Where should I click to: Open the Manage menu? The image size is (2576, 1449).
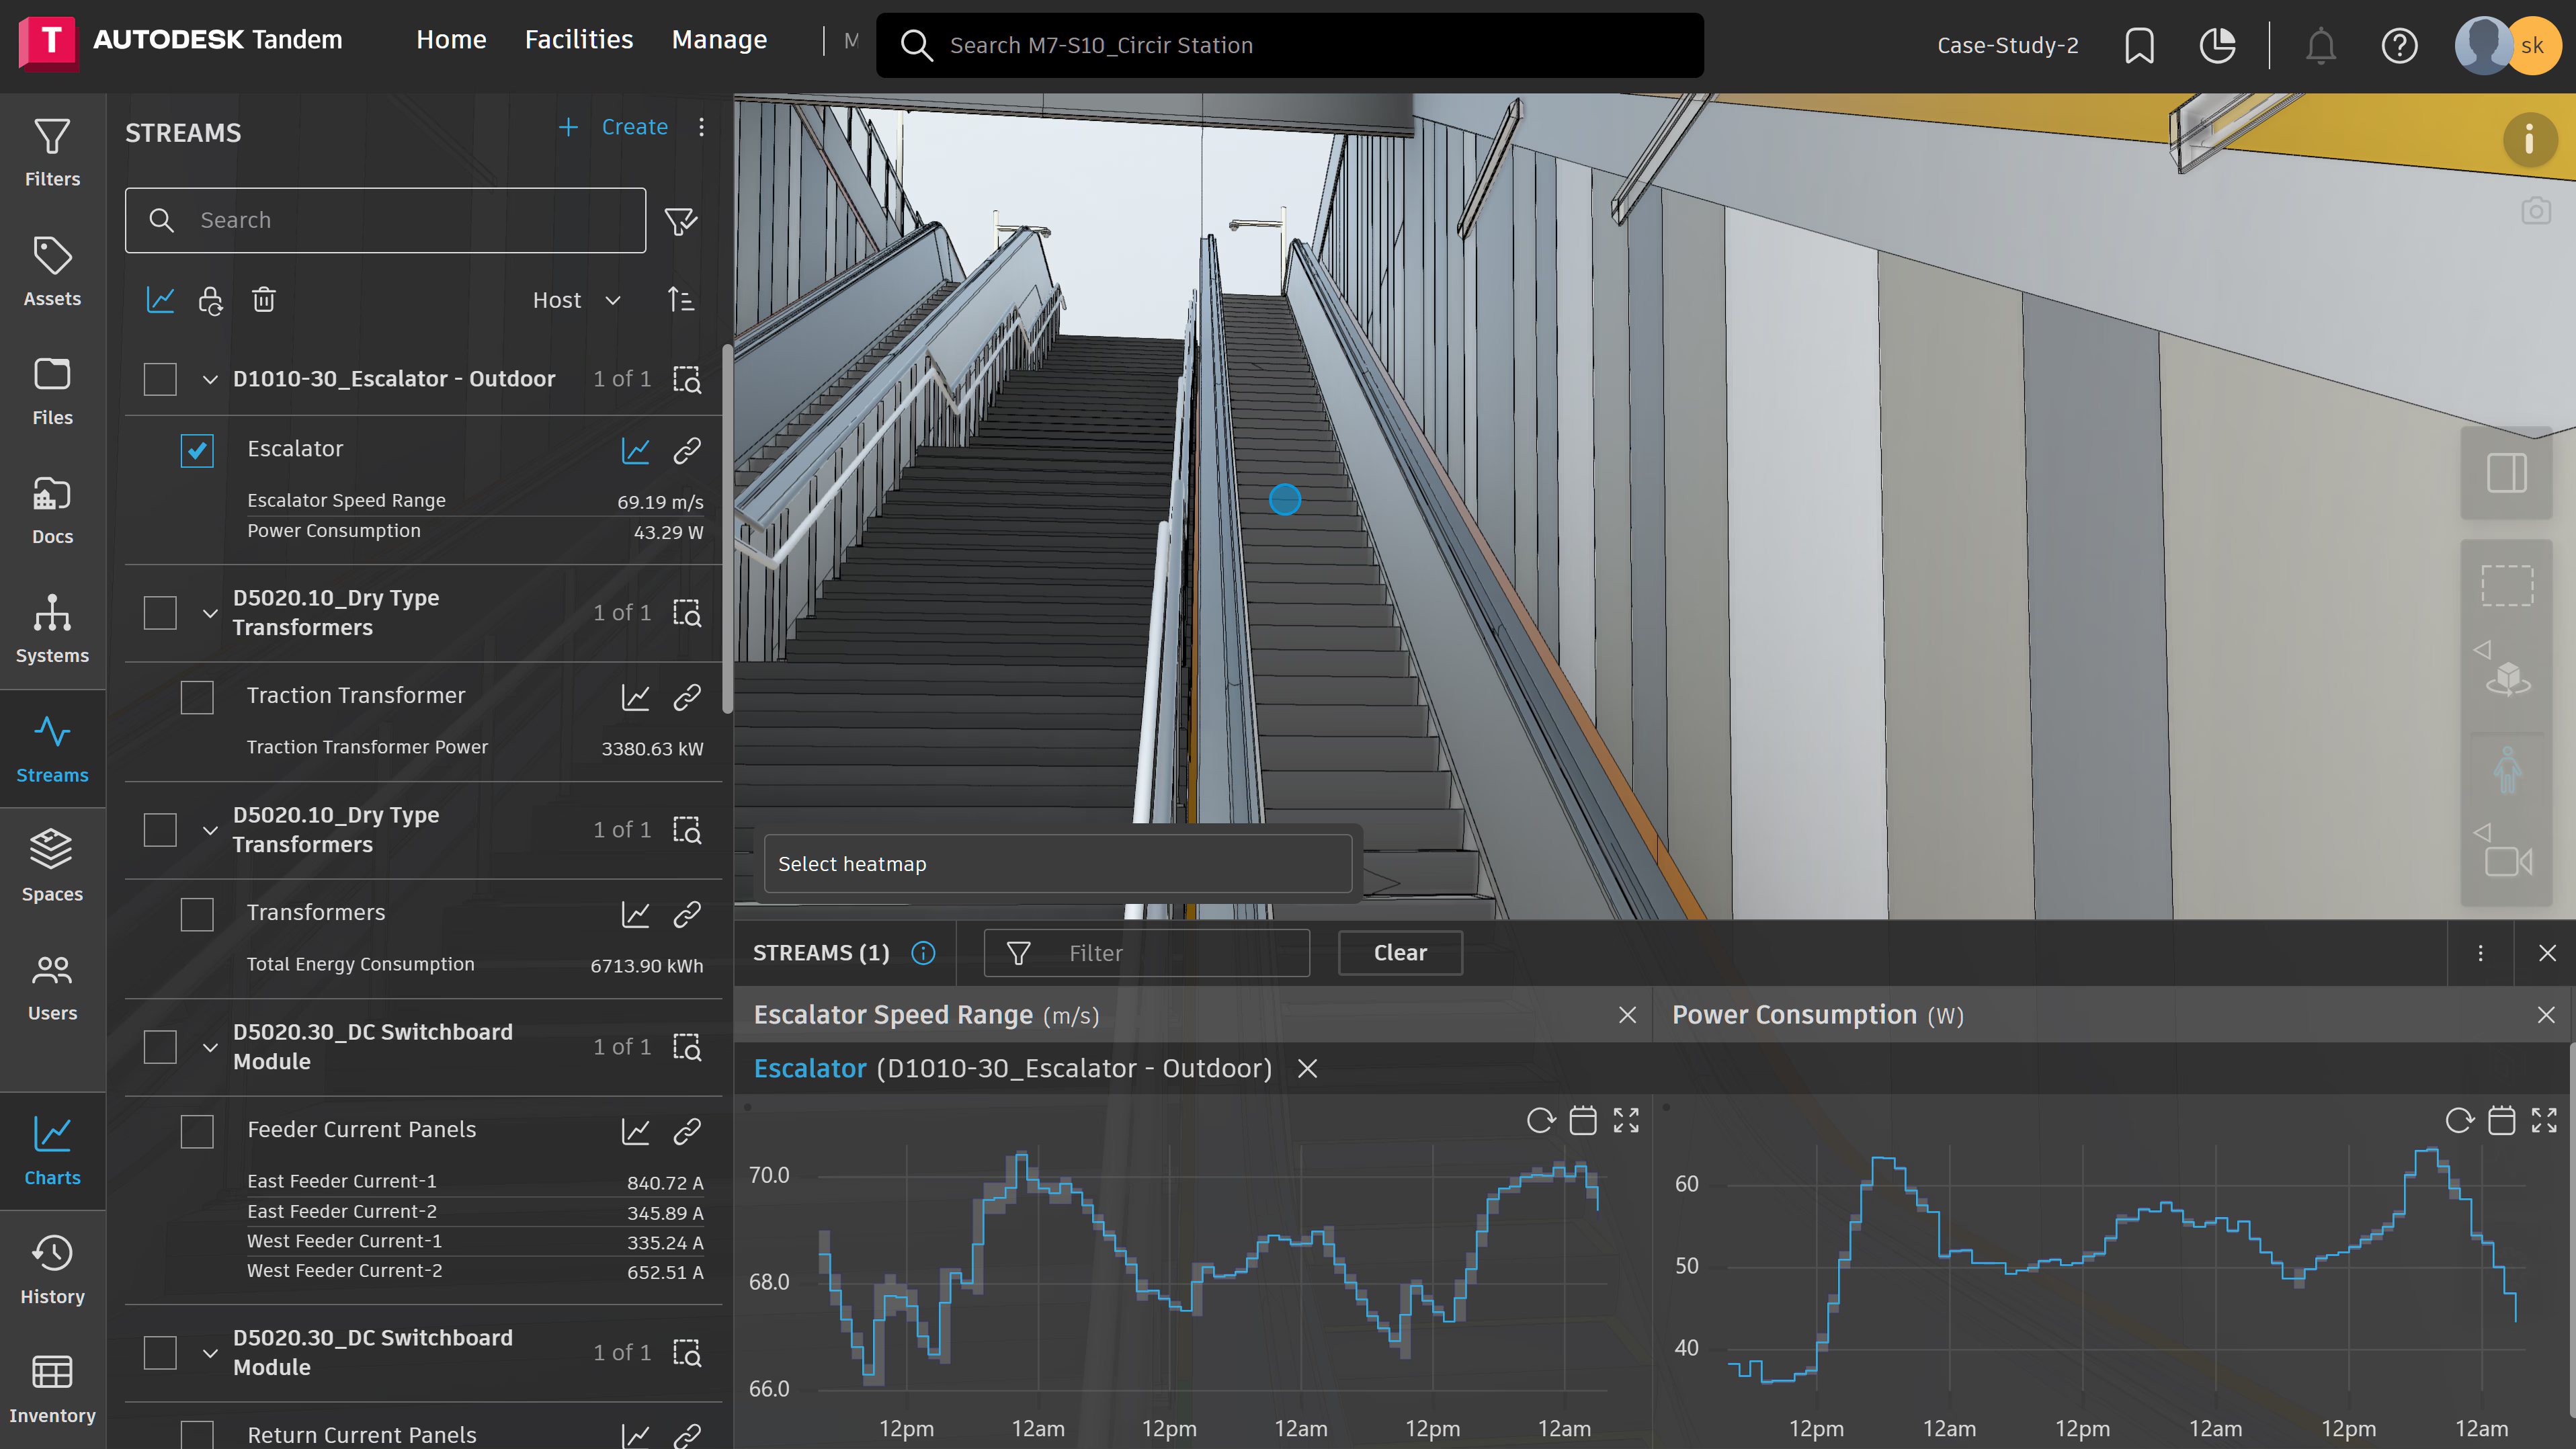point(719,40)
